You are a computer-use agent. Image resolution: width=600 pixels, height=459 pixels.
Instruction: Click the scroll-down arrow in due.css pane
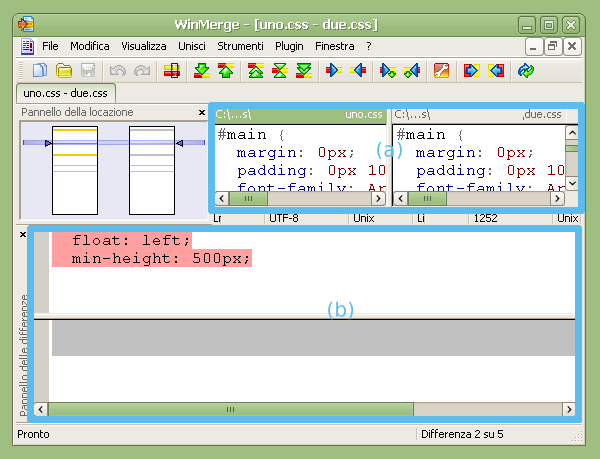point(572,184)
